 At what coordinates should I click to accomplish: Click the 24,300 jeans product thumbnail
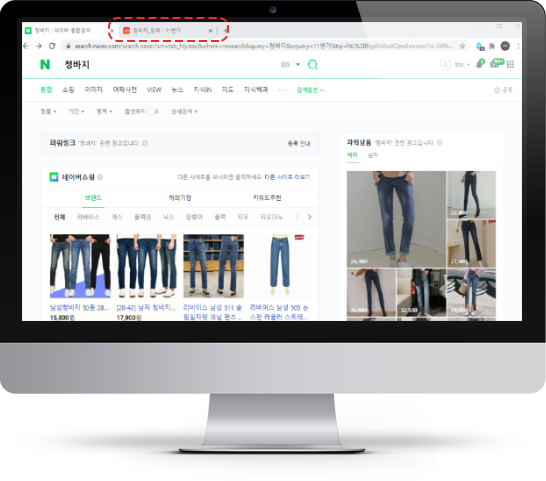click(396, 219)
